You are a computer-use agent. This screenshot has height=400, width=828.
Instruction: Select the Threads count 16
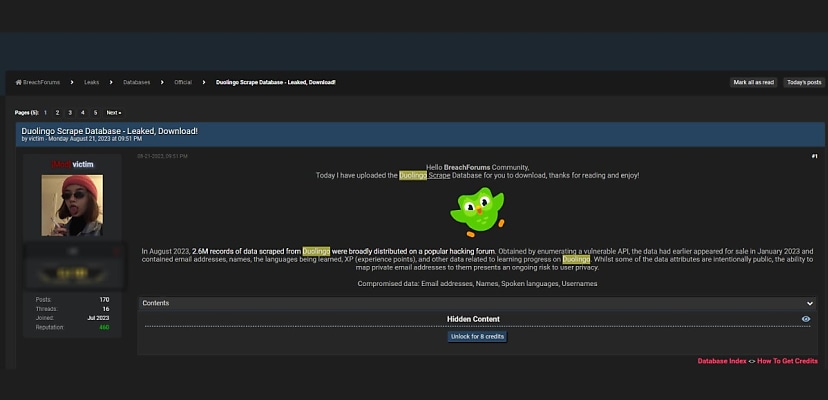click(106, 309)
